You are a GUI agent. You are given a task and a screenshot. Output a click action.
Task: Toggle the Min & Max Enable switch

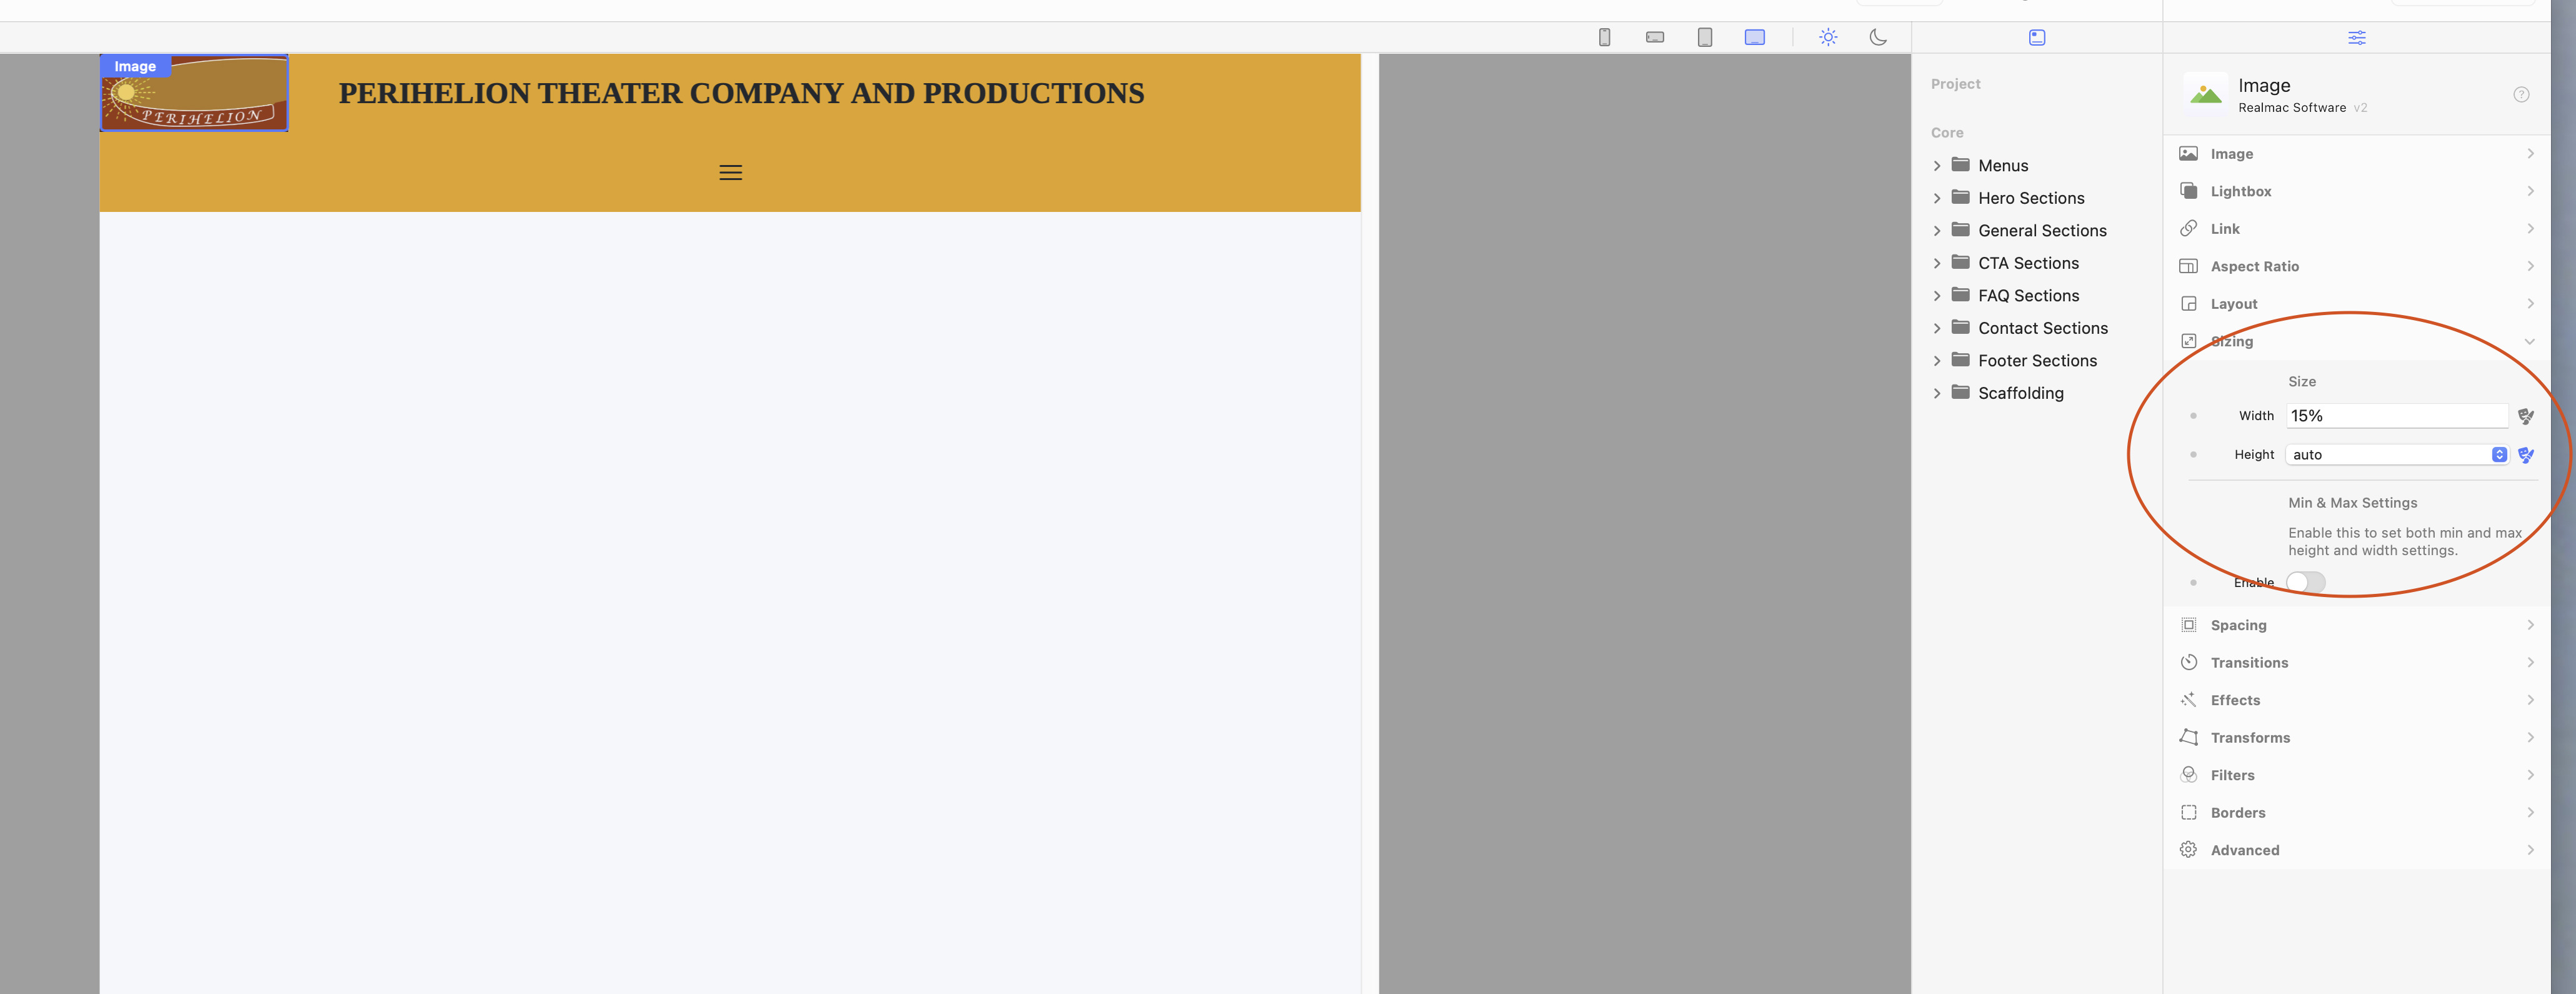(x=2305, y=582)
